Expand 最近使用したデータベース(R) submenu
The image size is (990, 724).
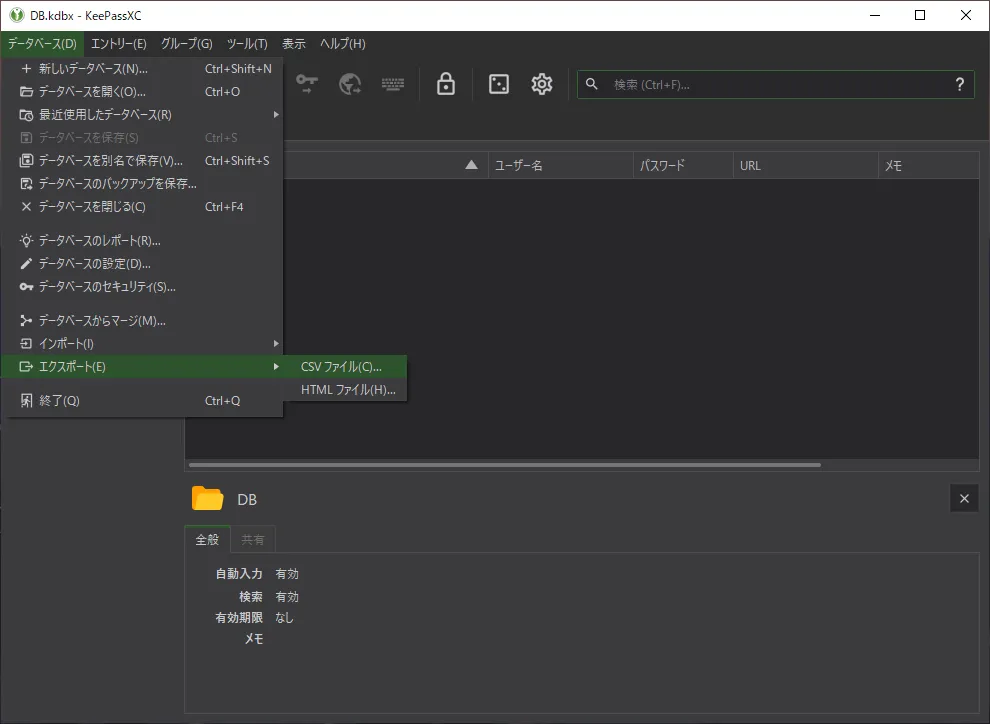pos(142,115)
